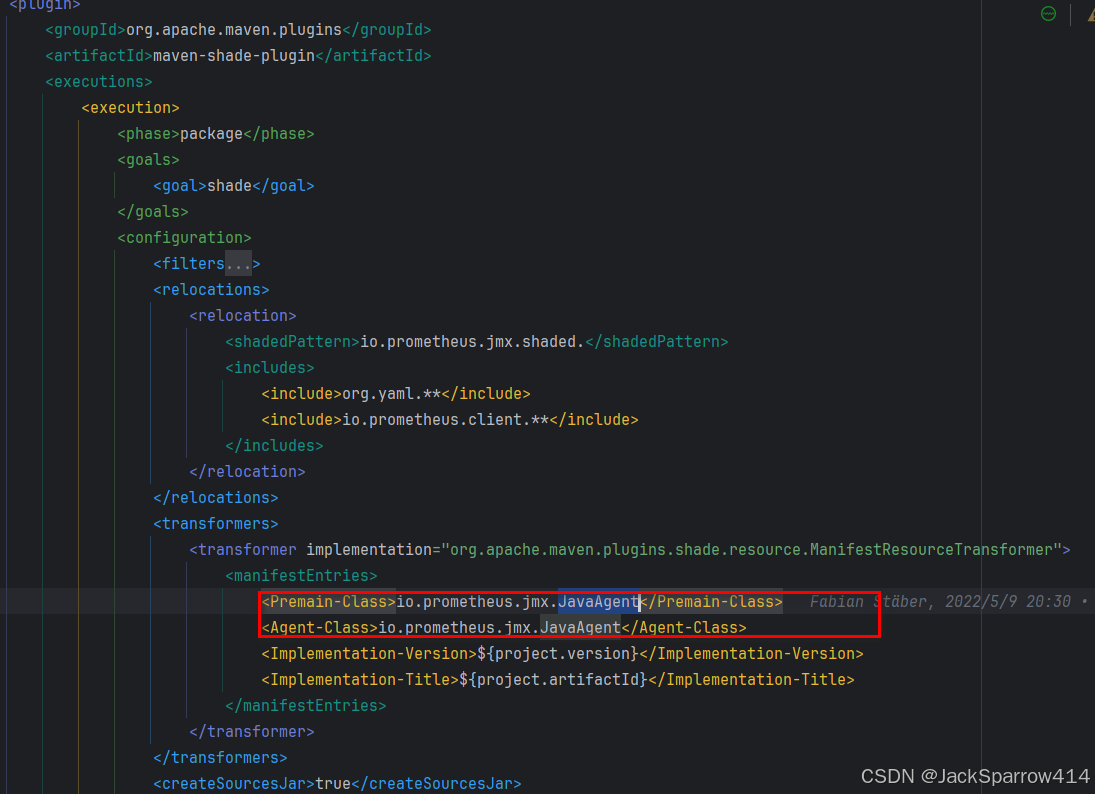Click the groupId value org.apache.maven.plugins
Image resolution: width=1095 pixels, height=794 pixels.
pyautogui.click(x=234, y=30)
